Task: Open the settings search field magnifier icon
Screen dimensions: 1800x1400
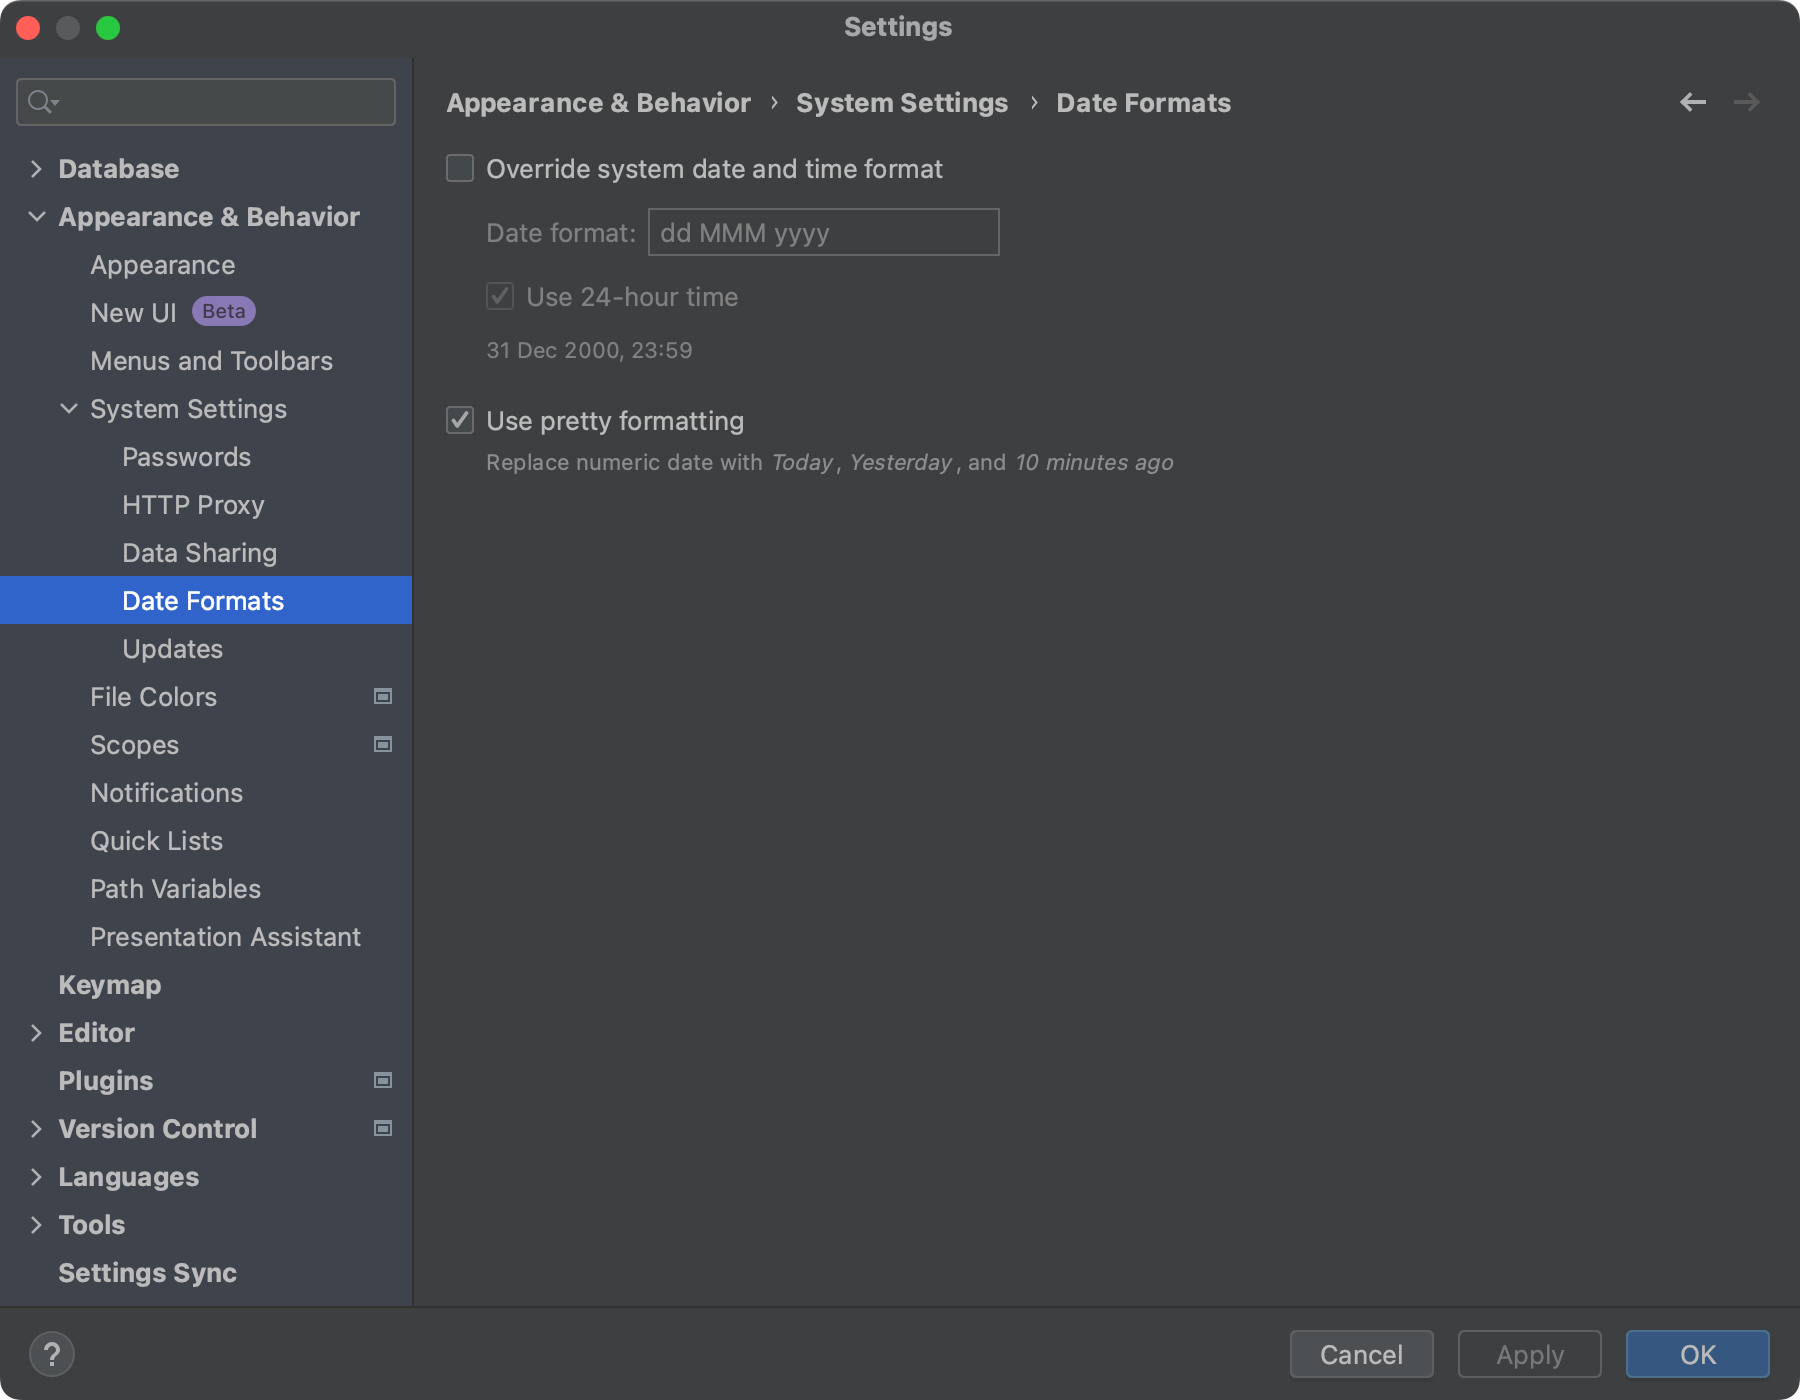Action: tap(38, 101)
